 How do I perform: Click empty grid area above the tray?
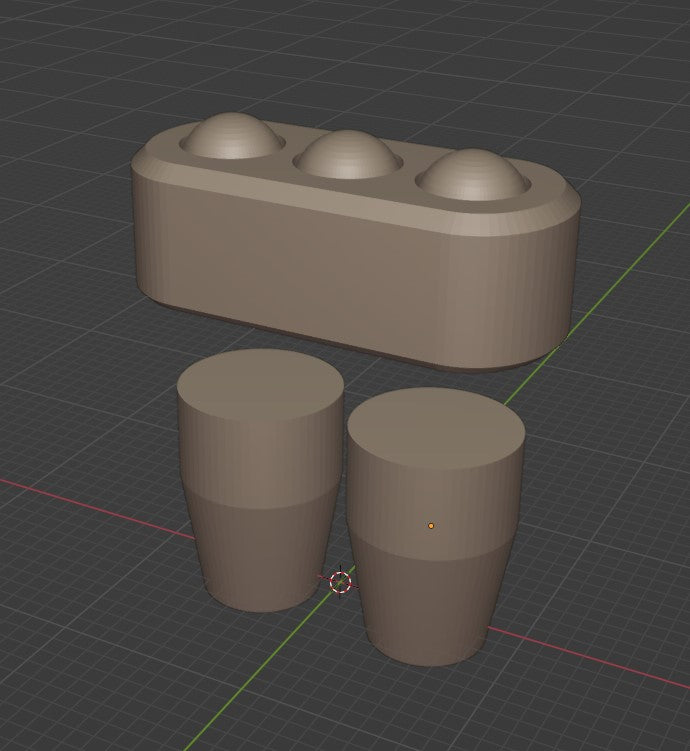(350, 60)
